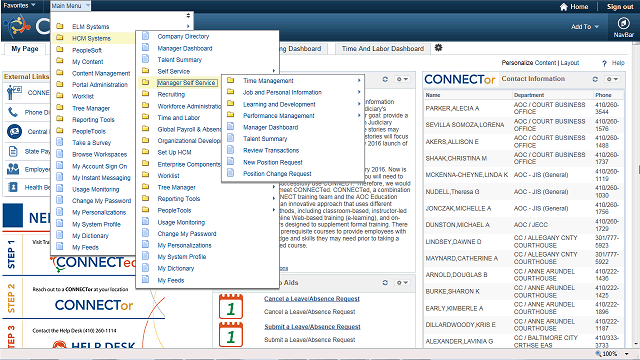Open Company Directory from HCM Systems
640x360 pixels.
[x=183, y=36]
